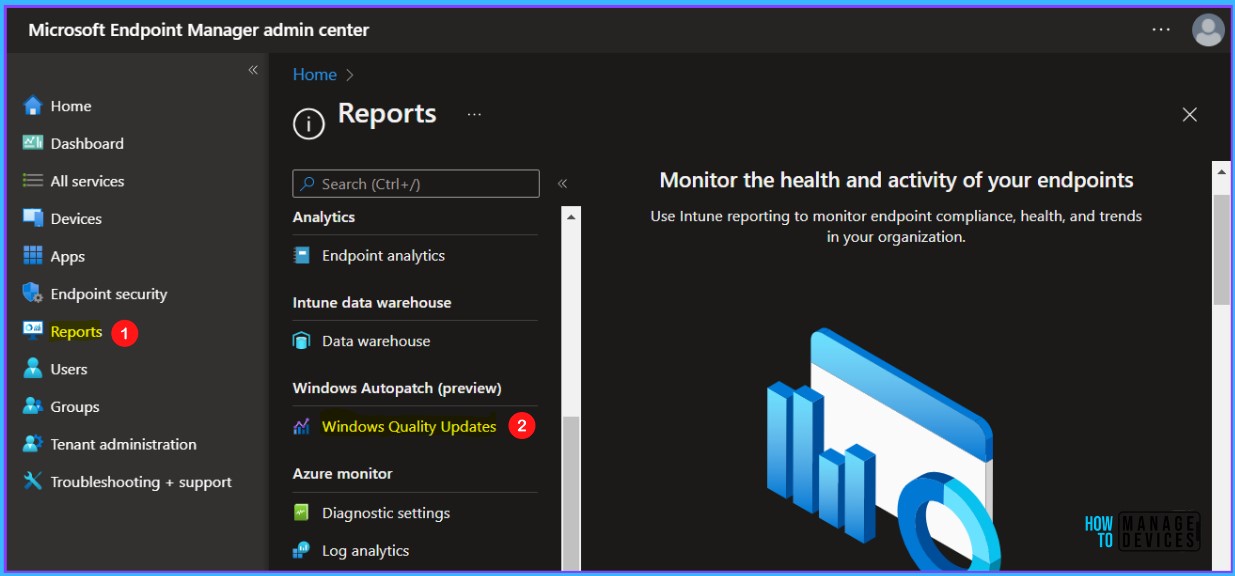1235x576 pixels.
Task: Click the Home house icon in sidebar
Action: 32,106
